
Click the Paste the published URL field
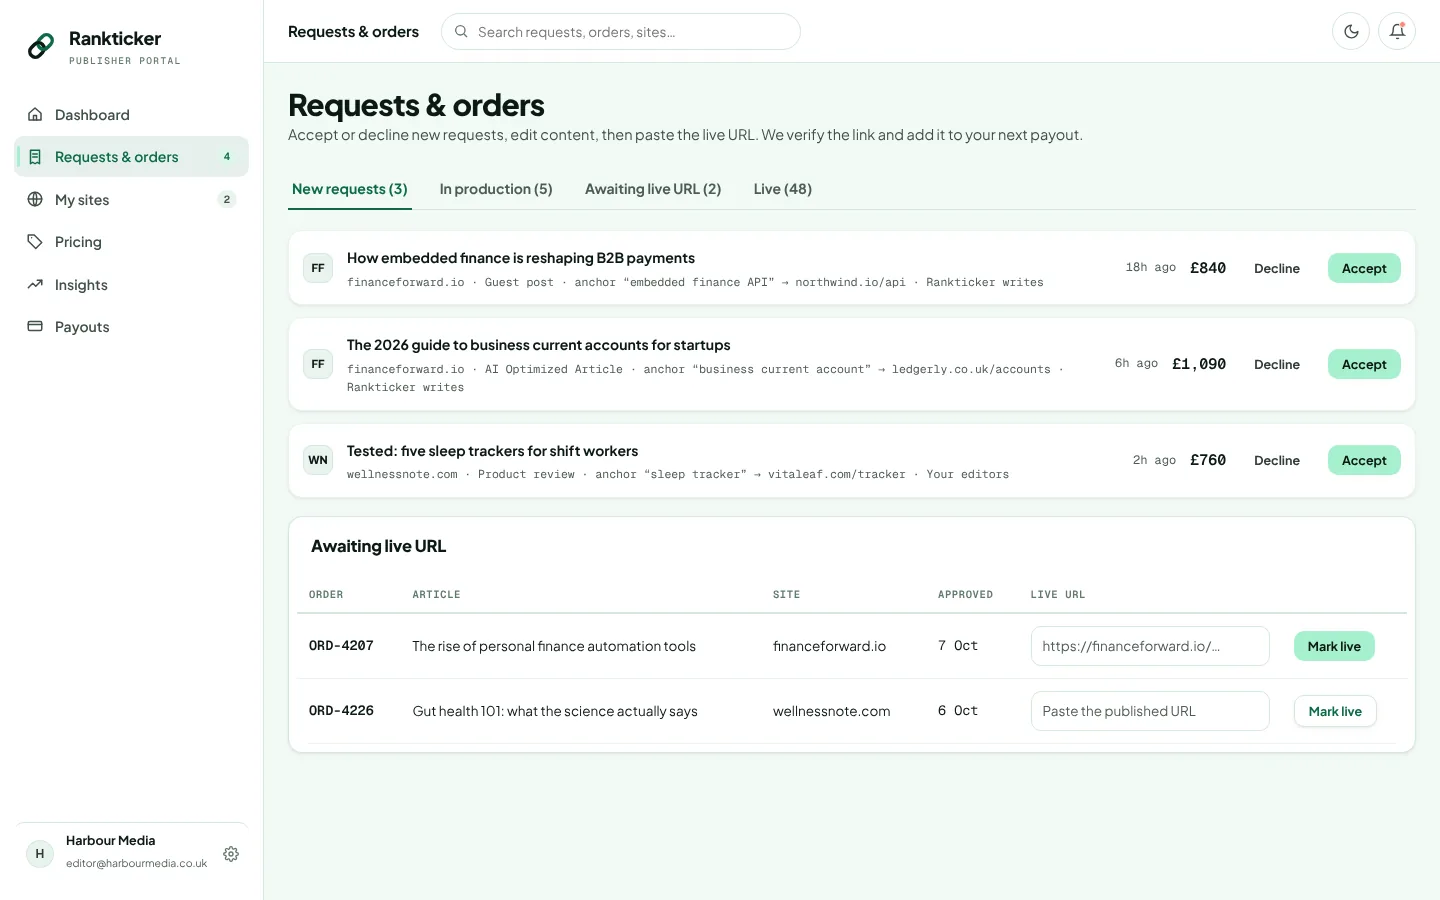[x=1150, y=711]
